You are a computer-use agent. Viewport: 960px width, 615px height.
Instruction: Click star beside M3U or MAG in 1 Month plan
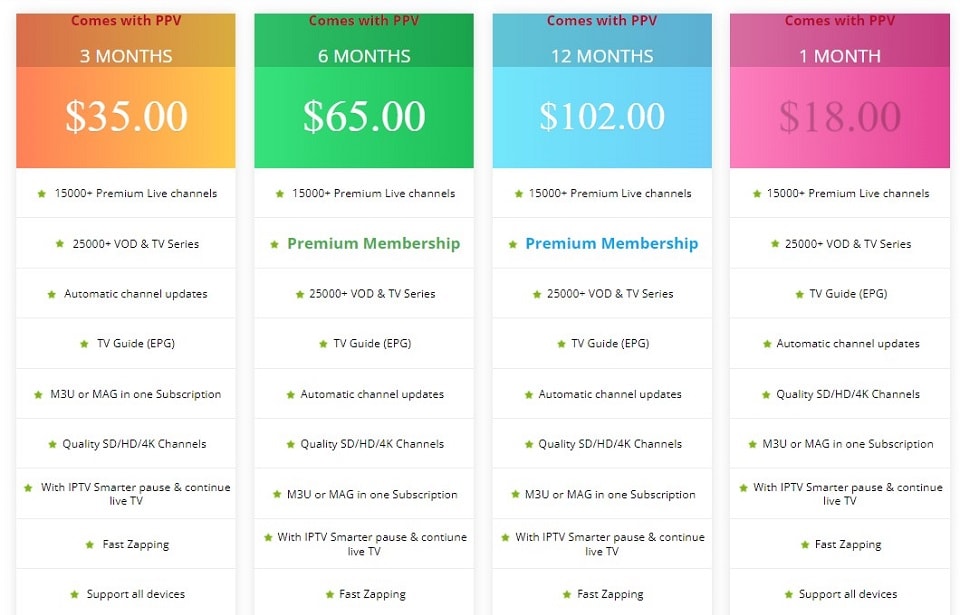click(x=752, y=444)
